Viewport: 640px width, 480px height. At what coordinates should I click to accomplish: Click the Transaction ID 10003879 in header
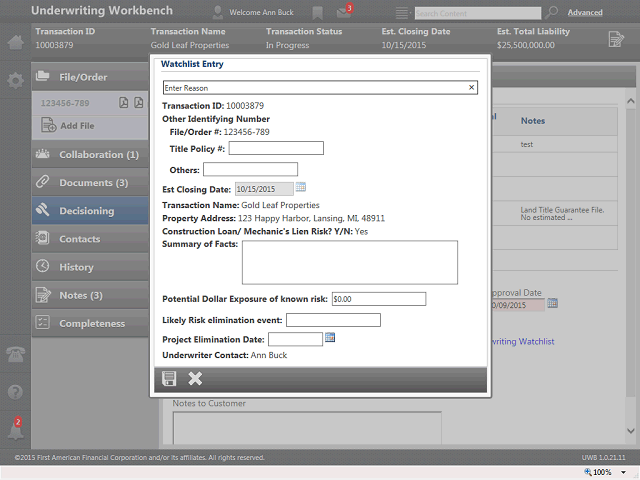click(54, 45)
